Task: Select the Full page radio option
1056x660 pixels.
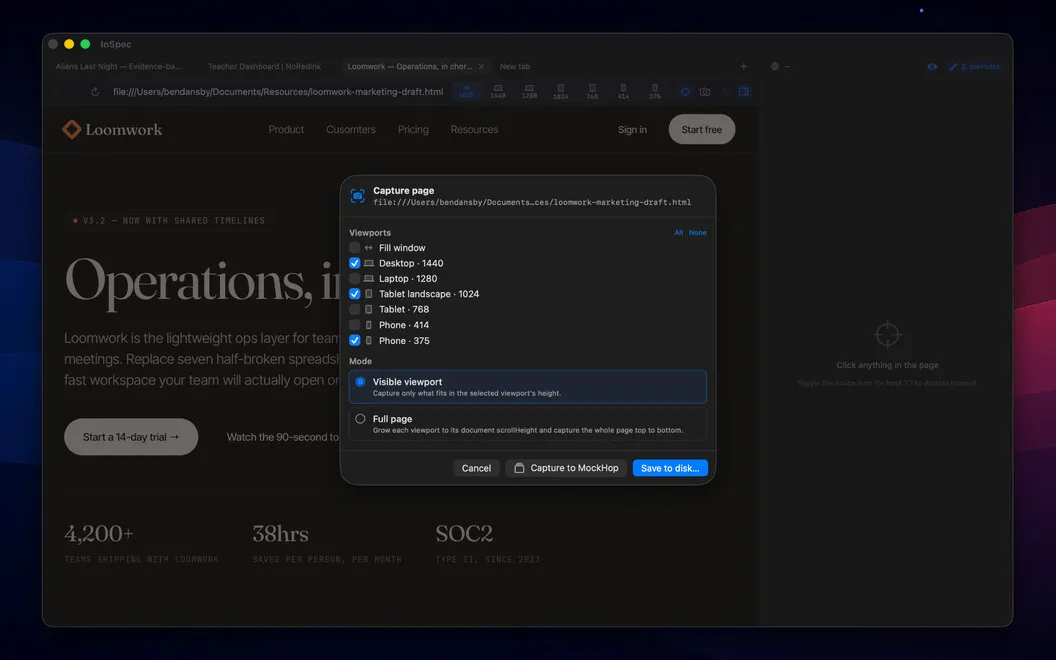Action: point(360,419)
